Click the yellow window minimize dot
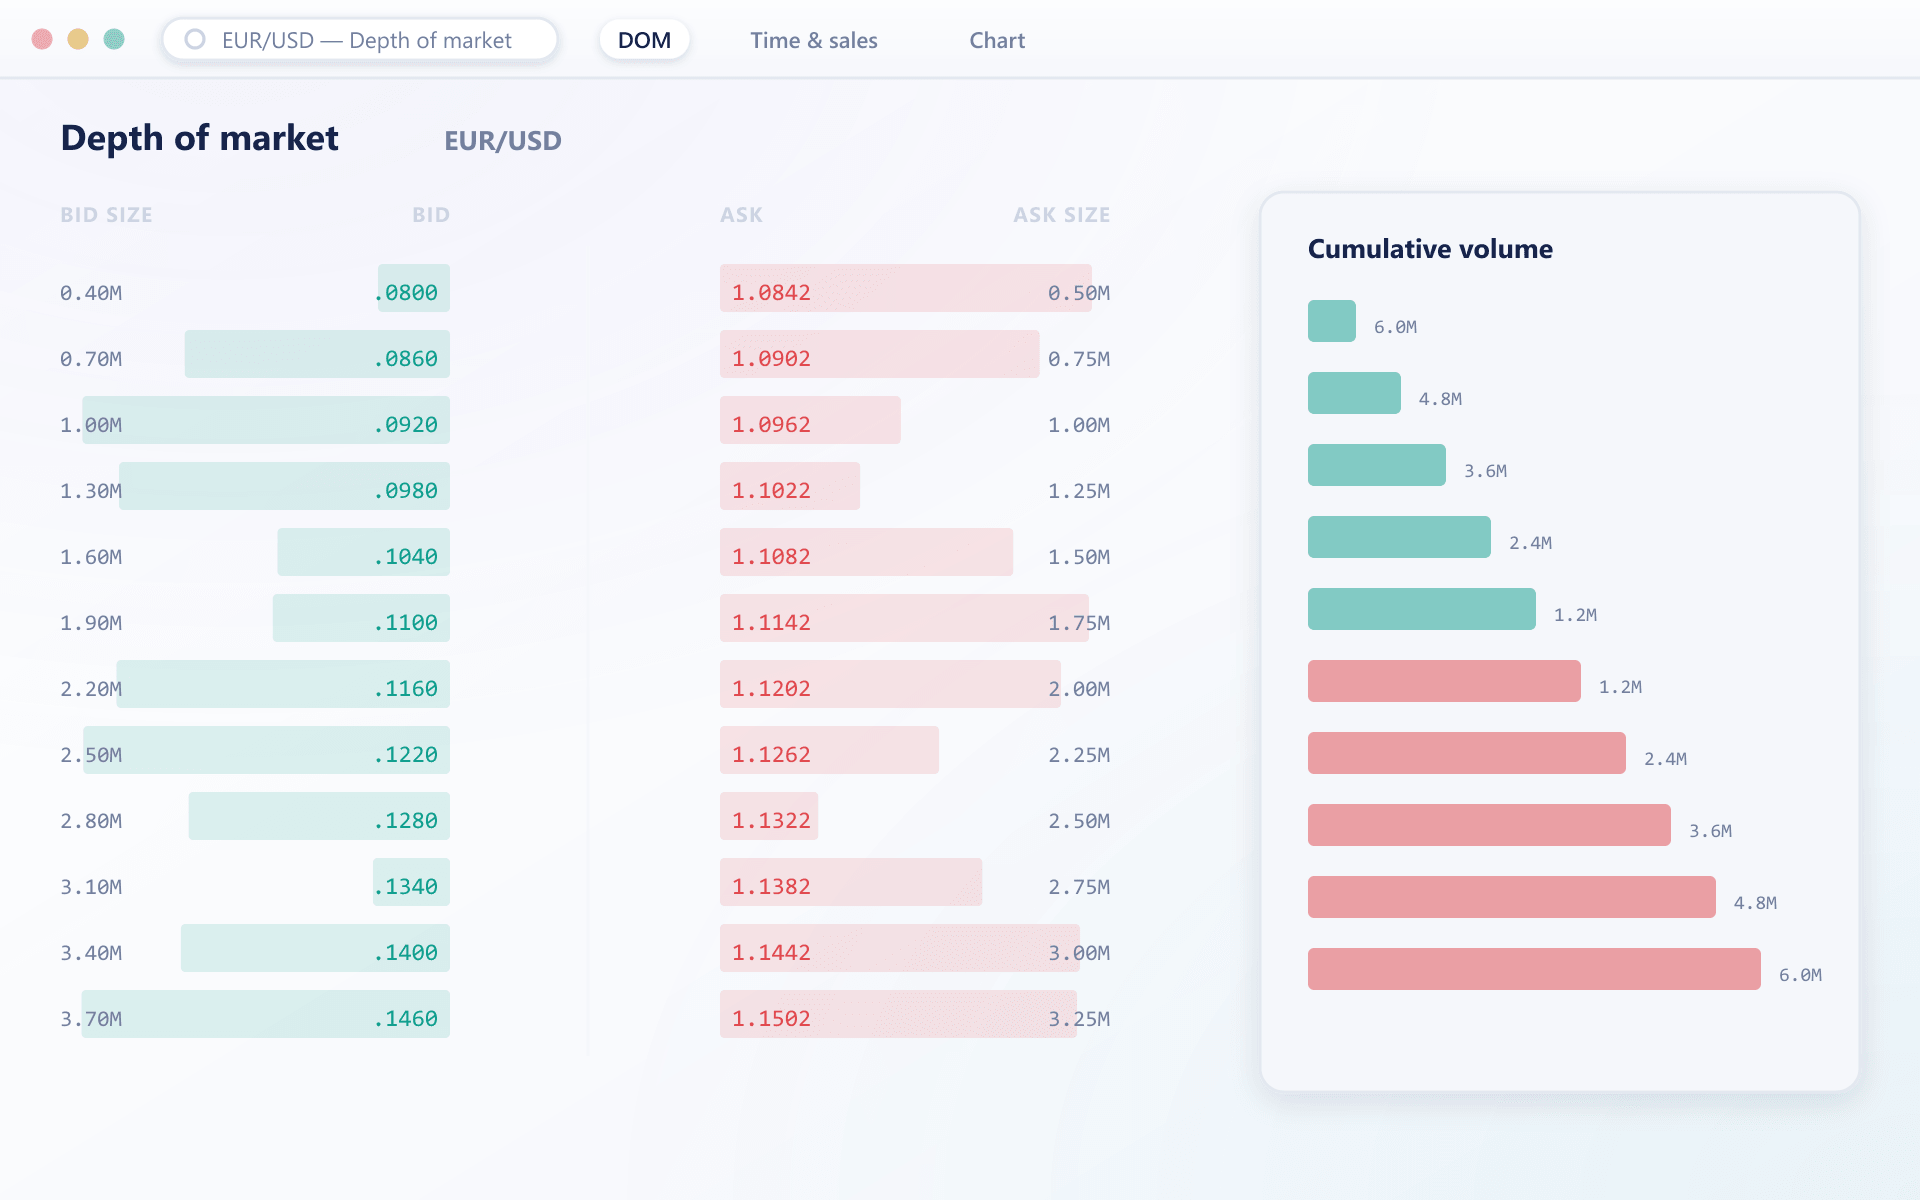This screenshot has height=1200, width=1920. [x=78, y=39]
